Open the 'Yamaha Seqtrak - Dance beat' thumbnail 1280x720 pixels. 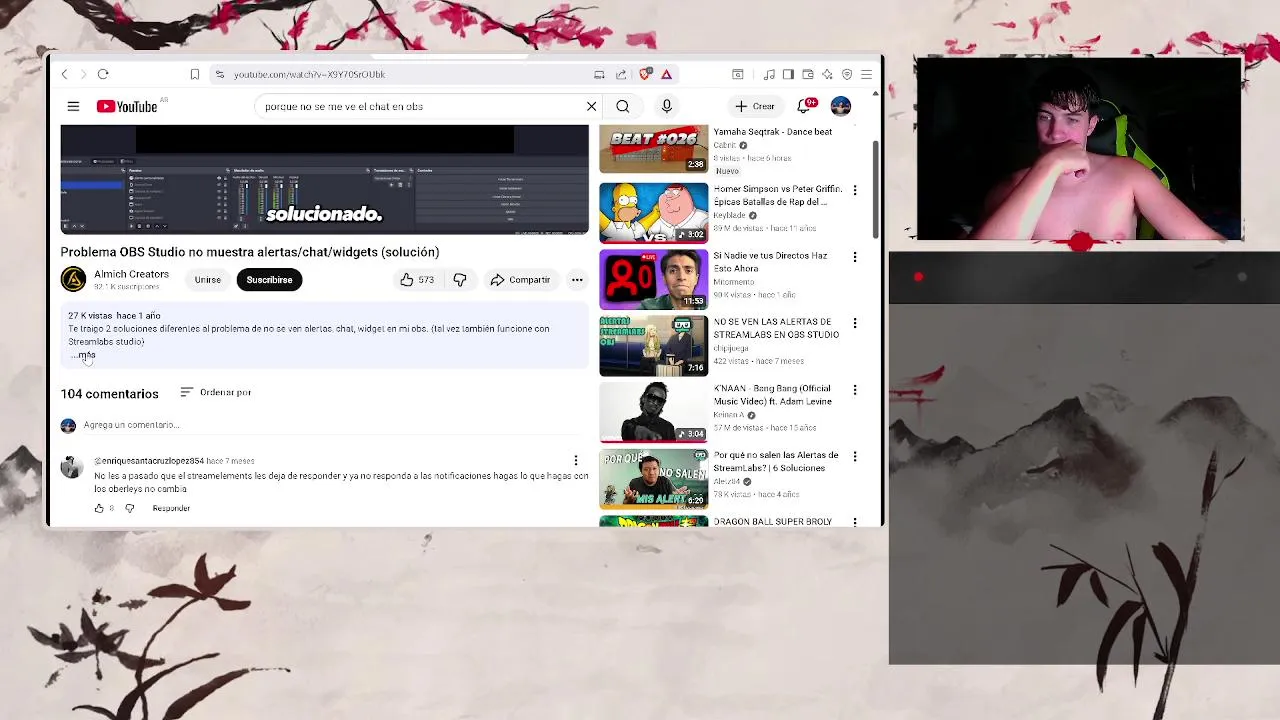pyautogui.click(x=653, y=149)
